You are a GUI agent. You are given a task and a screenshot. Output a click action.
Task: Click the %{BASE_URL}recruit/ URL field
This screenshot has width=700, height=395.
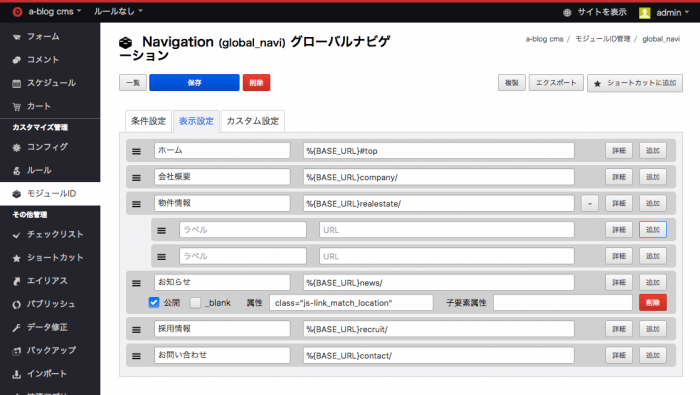[438, 329]
